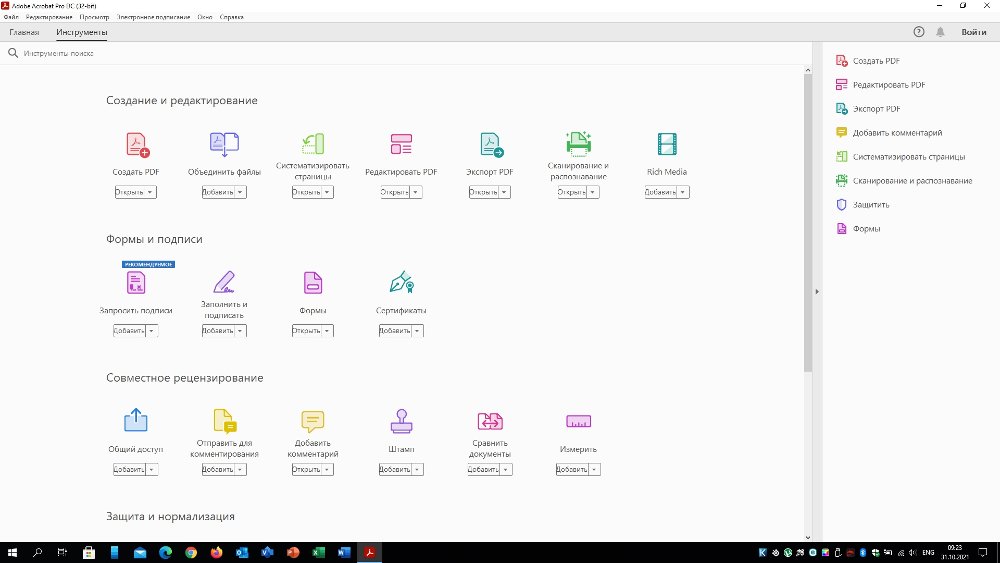Click the ENG language indicator in tray
The image size is (1000, 563).
pos(929,552)
